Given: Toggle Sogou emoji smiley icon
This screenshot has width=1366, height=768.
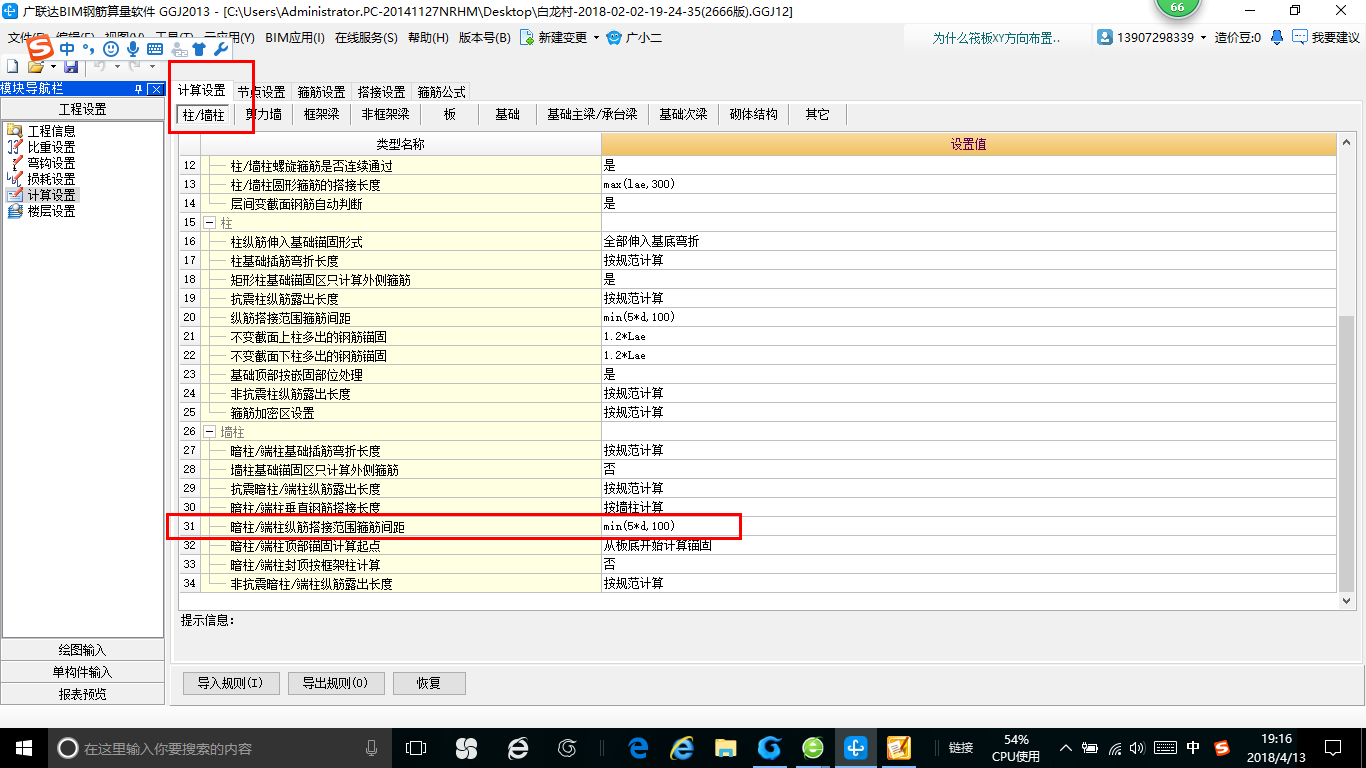Looking at the screenshot, I should [x=112, y=48].
